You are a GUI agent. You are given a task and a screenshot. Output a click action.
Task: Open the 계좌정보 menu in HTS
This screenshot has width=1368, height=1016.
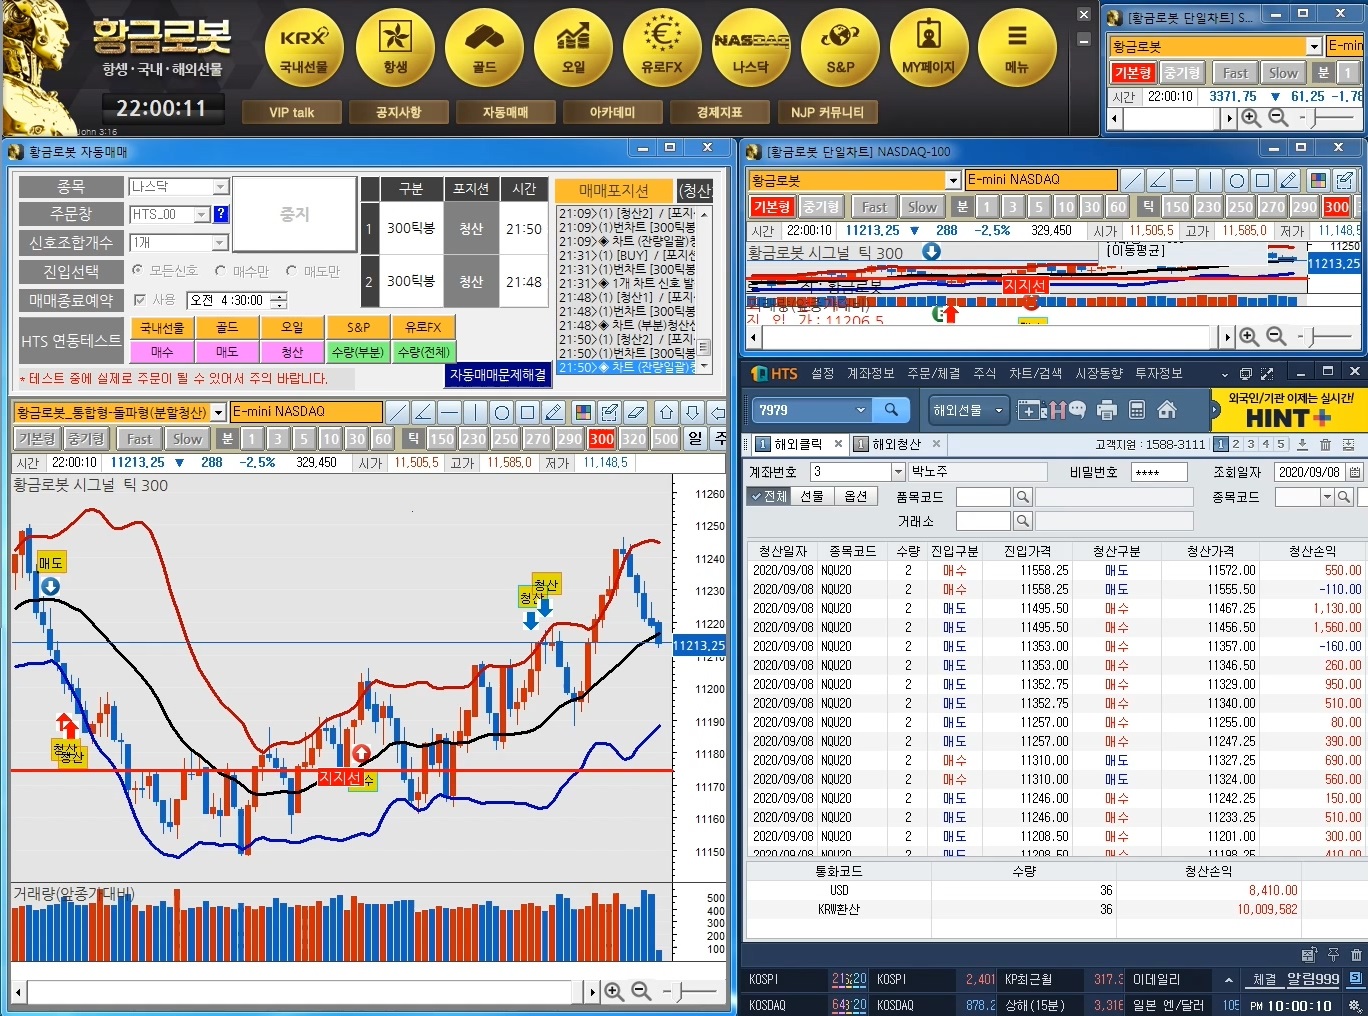coord(870,373)
